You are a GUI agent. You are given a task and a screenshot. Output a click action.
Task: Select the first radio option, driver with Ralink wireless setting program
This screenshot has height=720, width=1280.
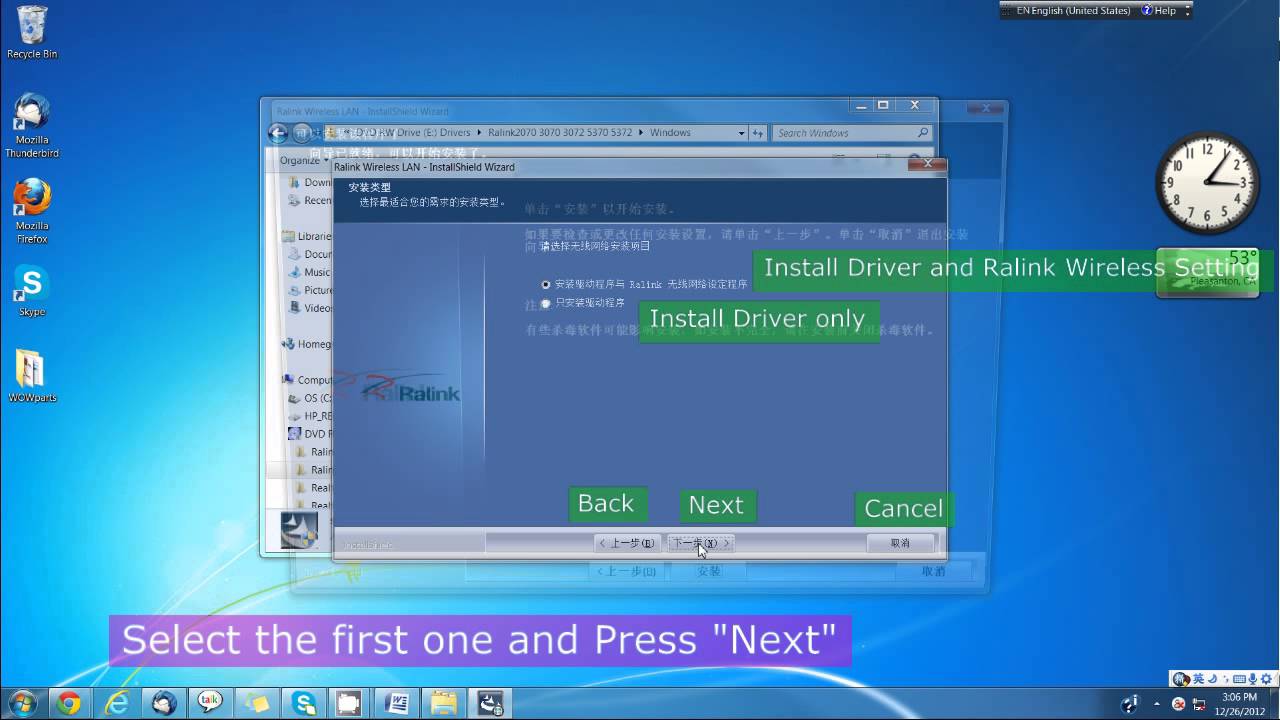point(546,285)
